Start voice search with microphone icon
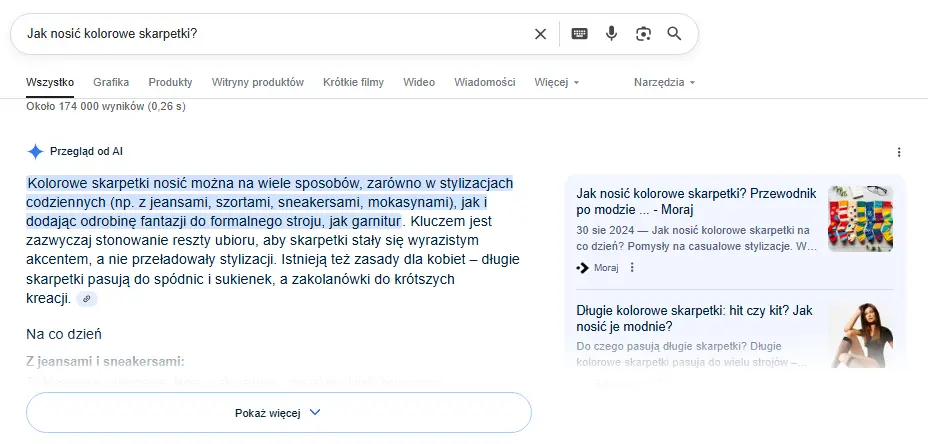This screenshot has width=928, height=444. click(x=611, y=34)
